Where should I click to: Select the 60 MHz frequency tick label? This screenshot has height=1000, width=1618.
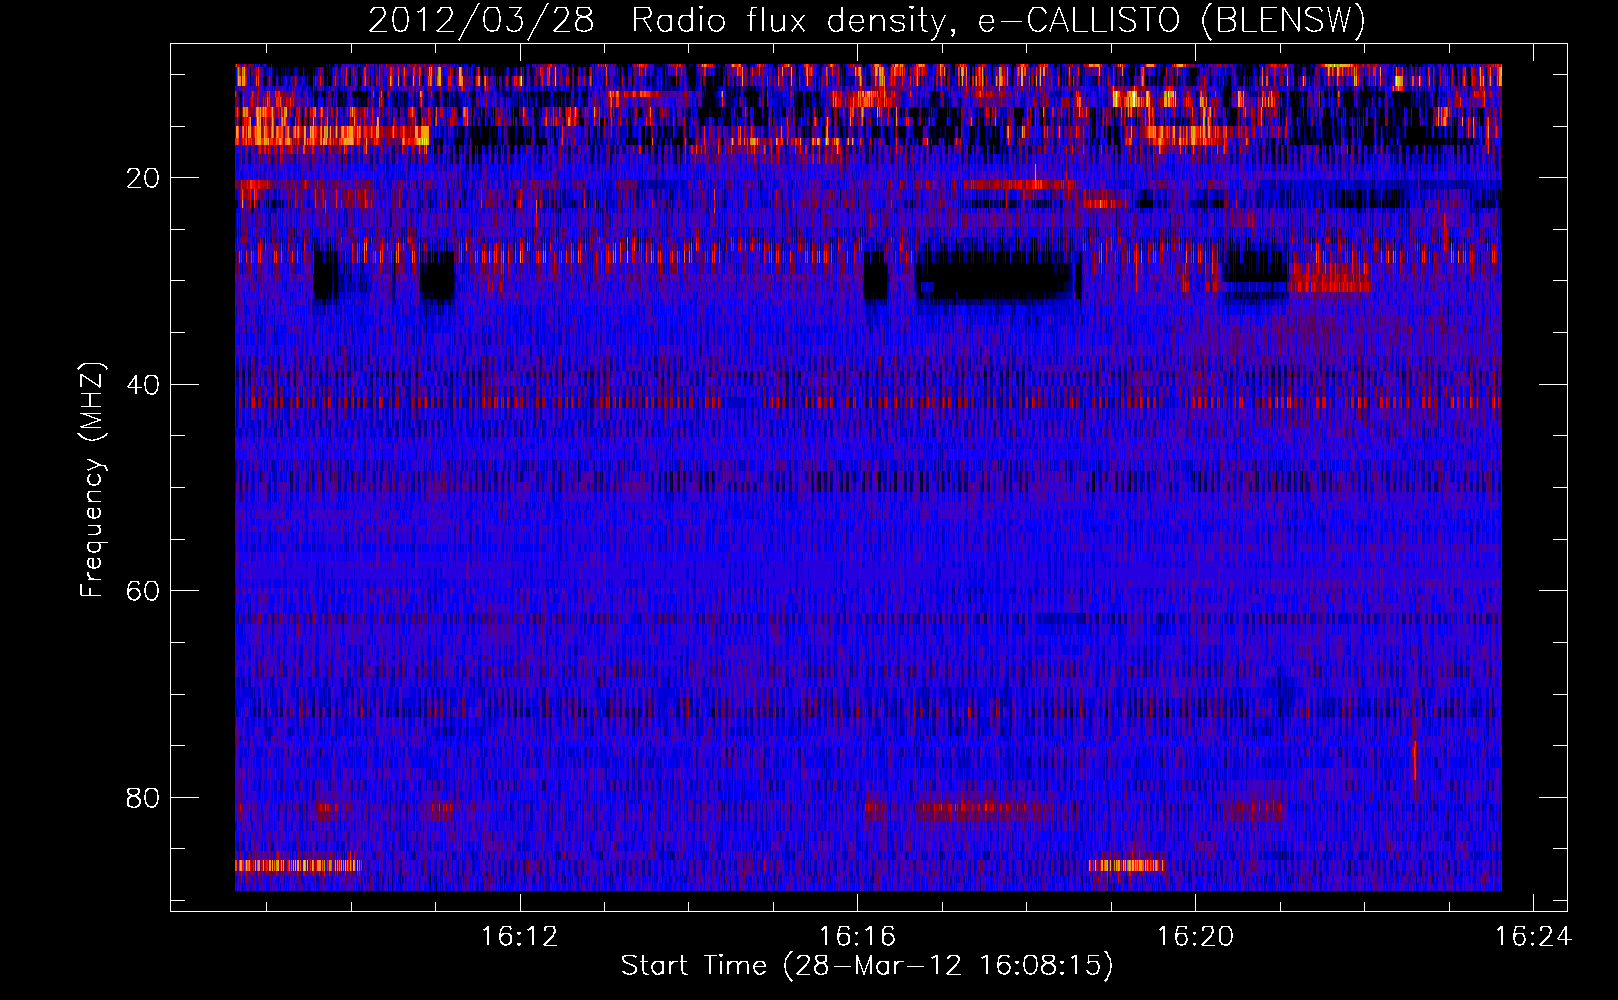pos(143,591)
